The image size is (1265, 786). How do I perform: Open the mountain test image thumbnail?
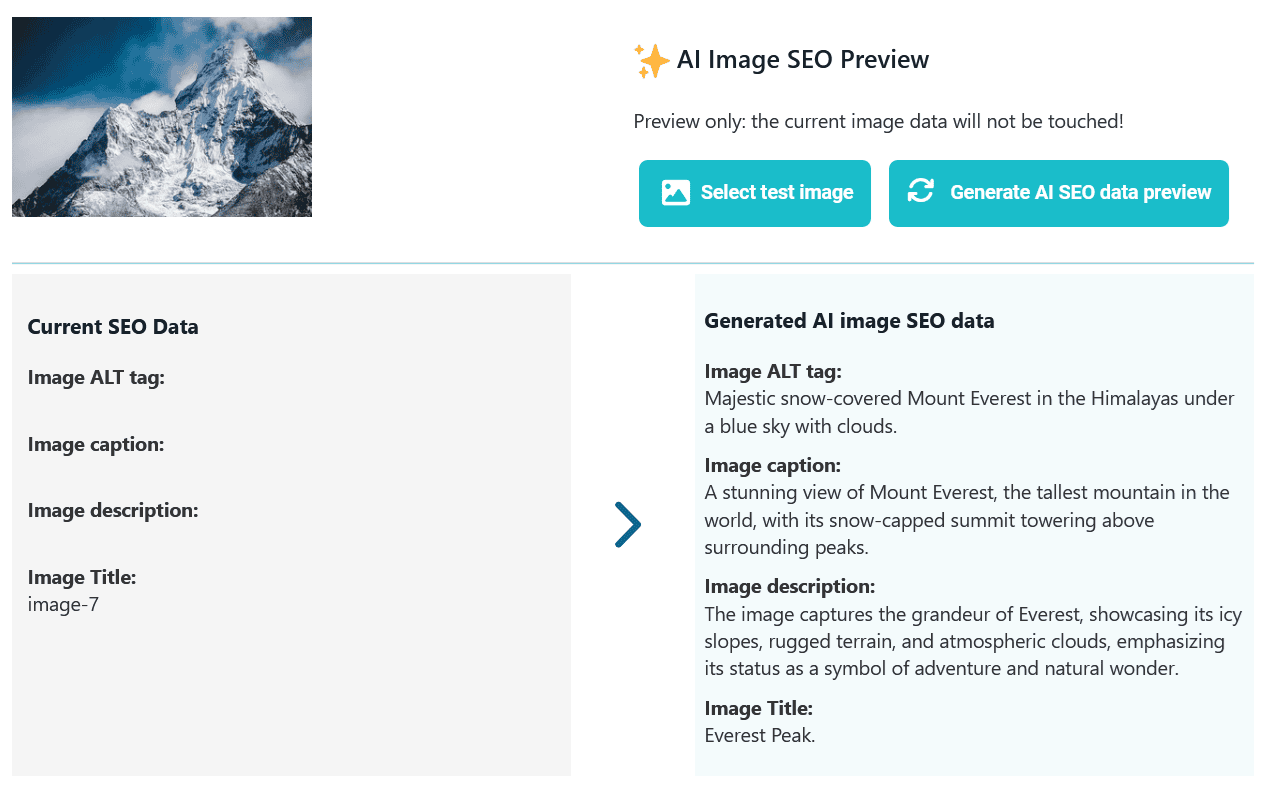[x=162, y=117]
